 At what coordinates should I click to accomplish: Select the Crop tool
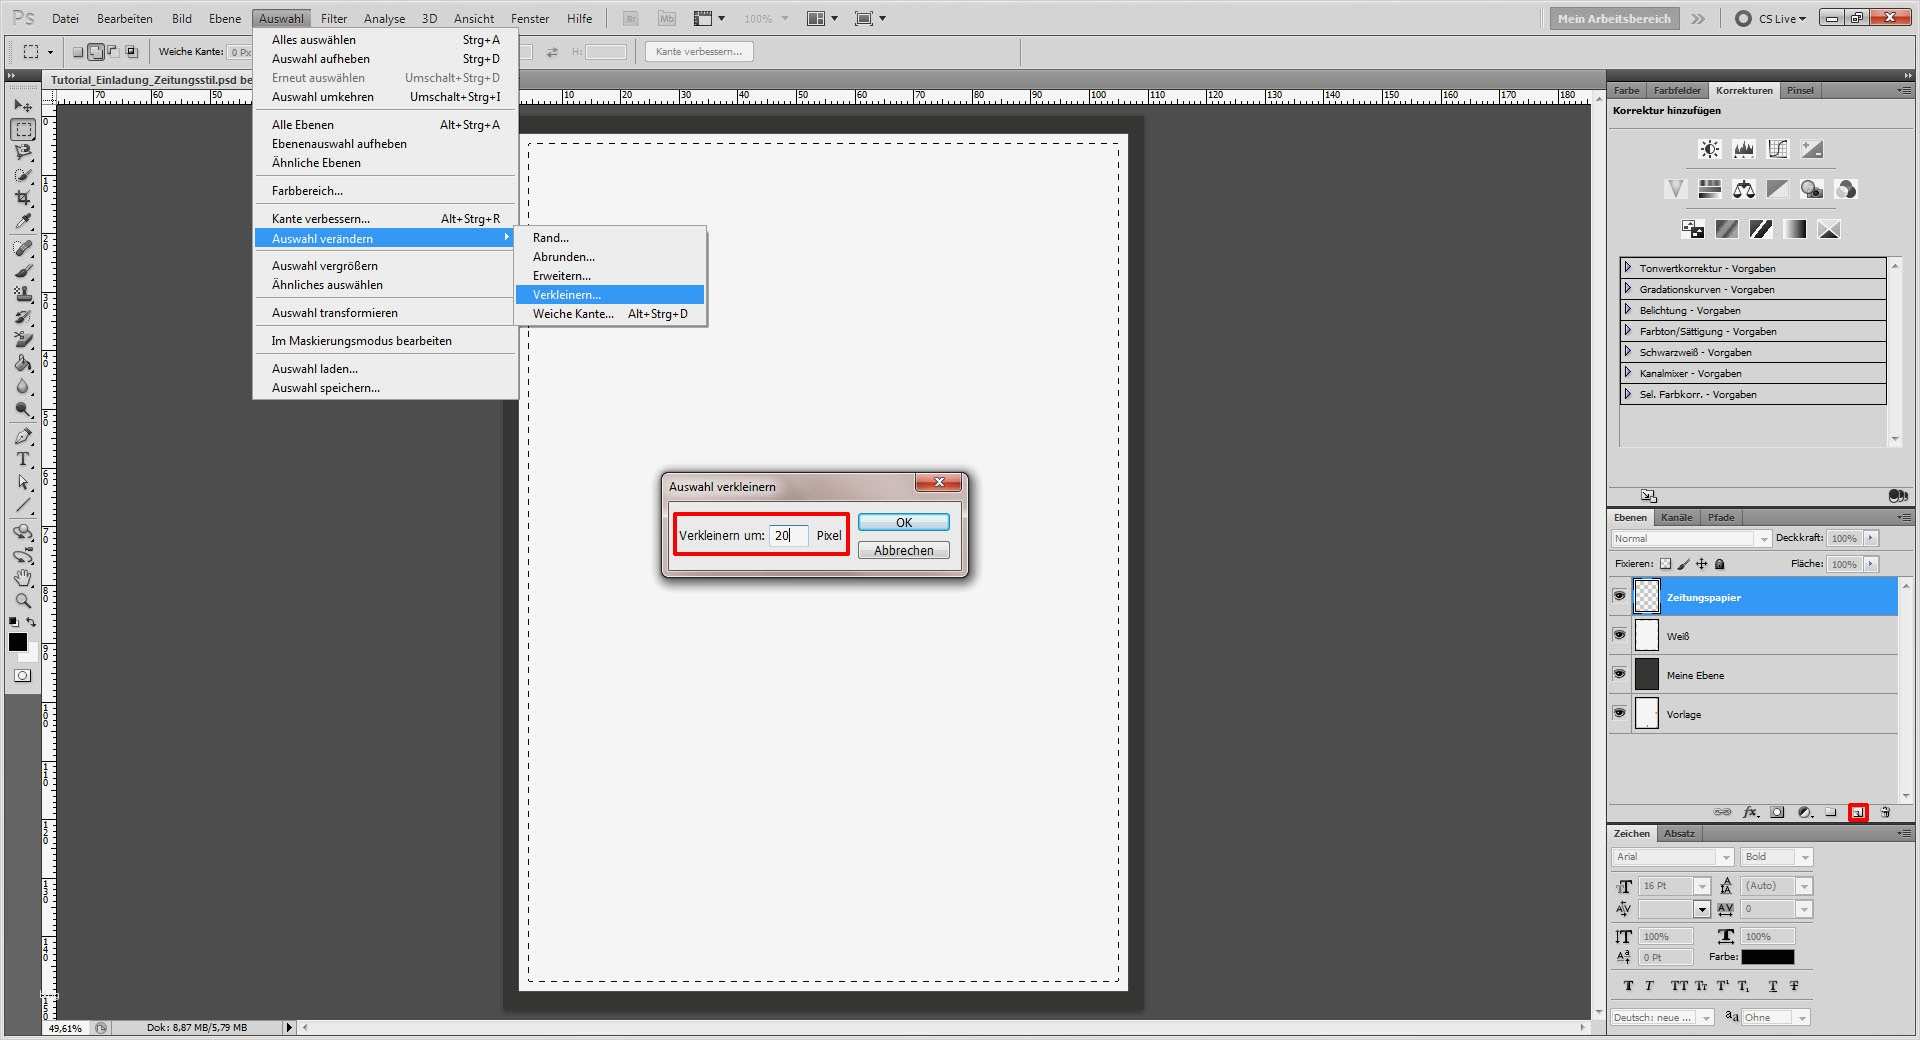tap(23, 198)
